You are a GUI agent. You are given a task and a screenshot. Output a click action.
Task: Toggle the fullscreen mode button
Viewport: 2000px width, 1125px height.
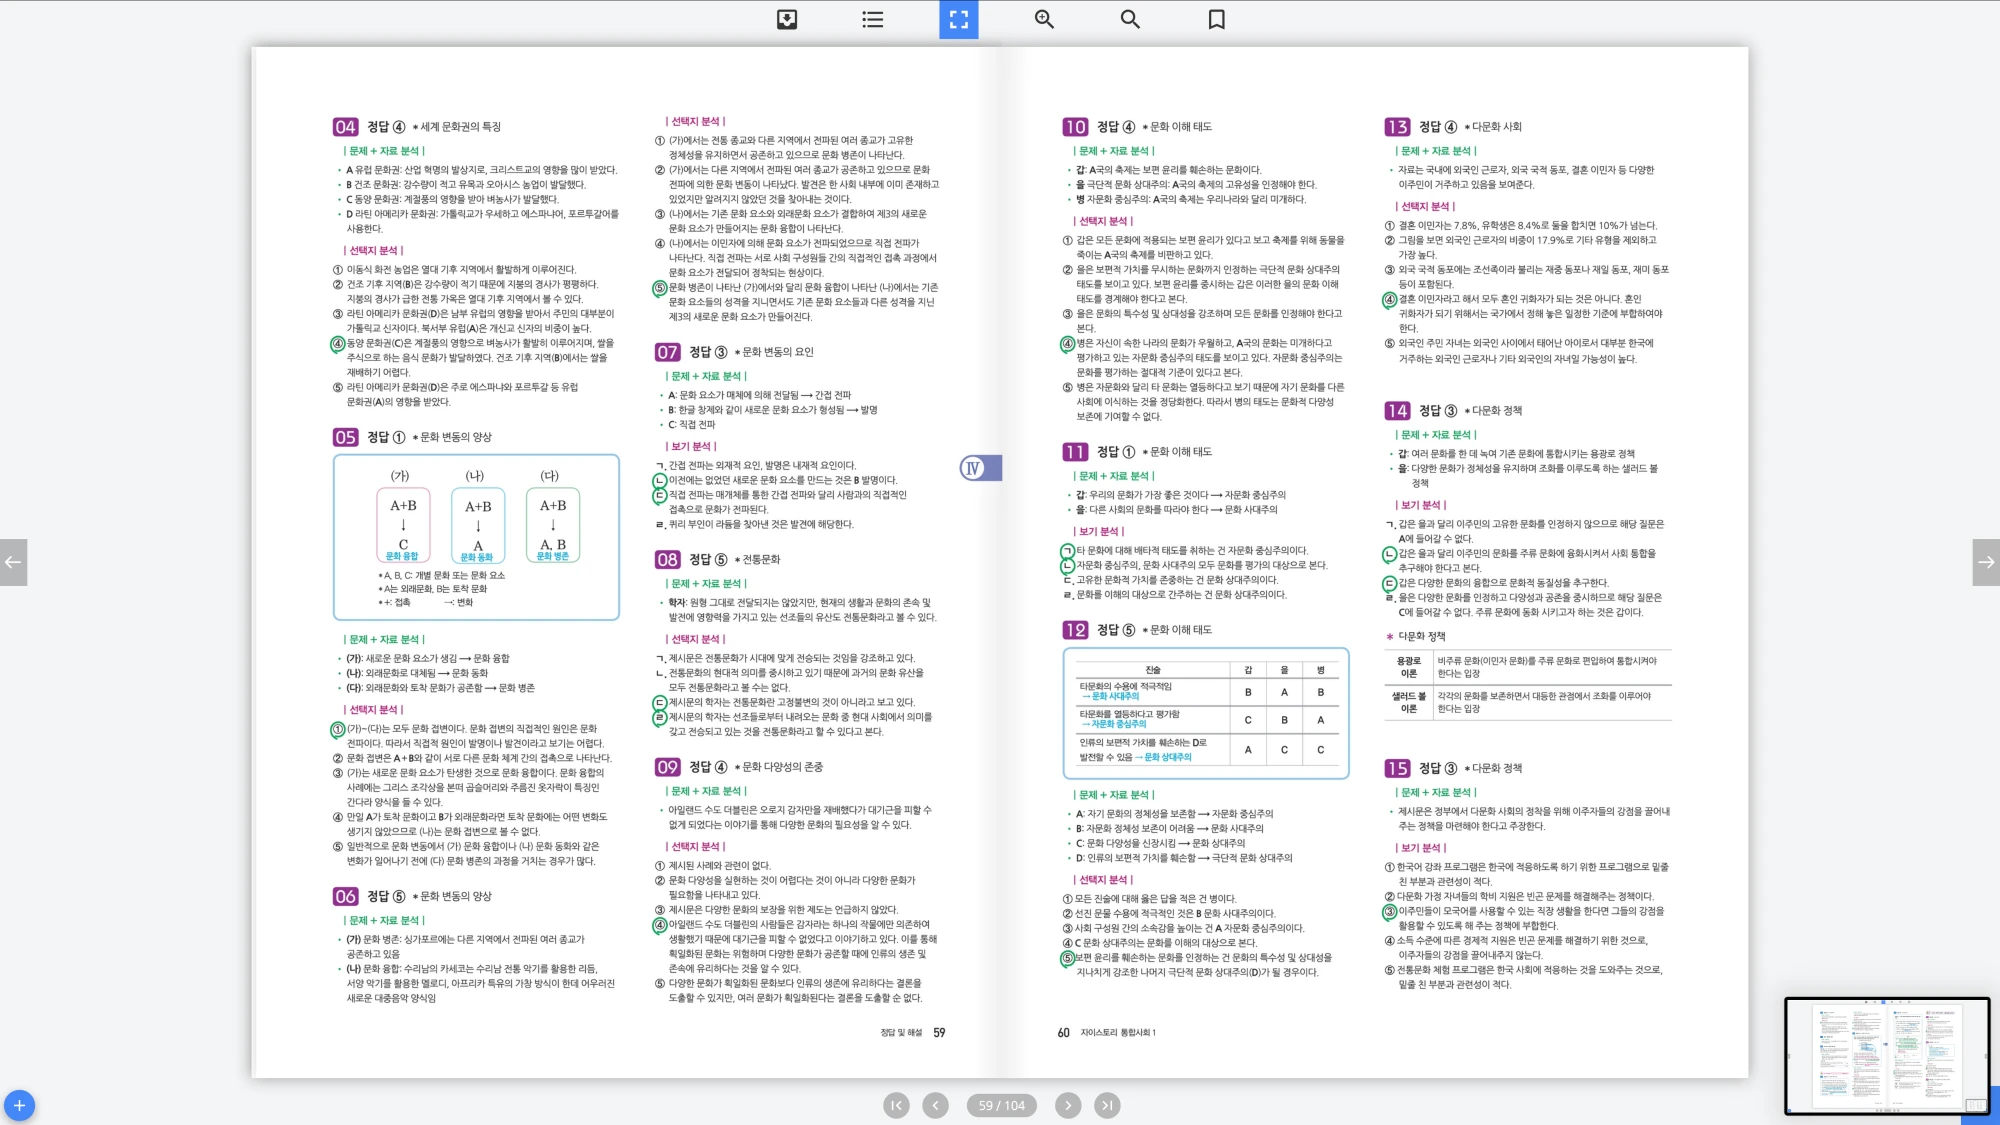958,19
